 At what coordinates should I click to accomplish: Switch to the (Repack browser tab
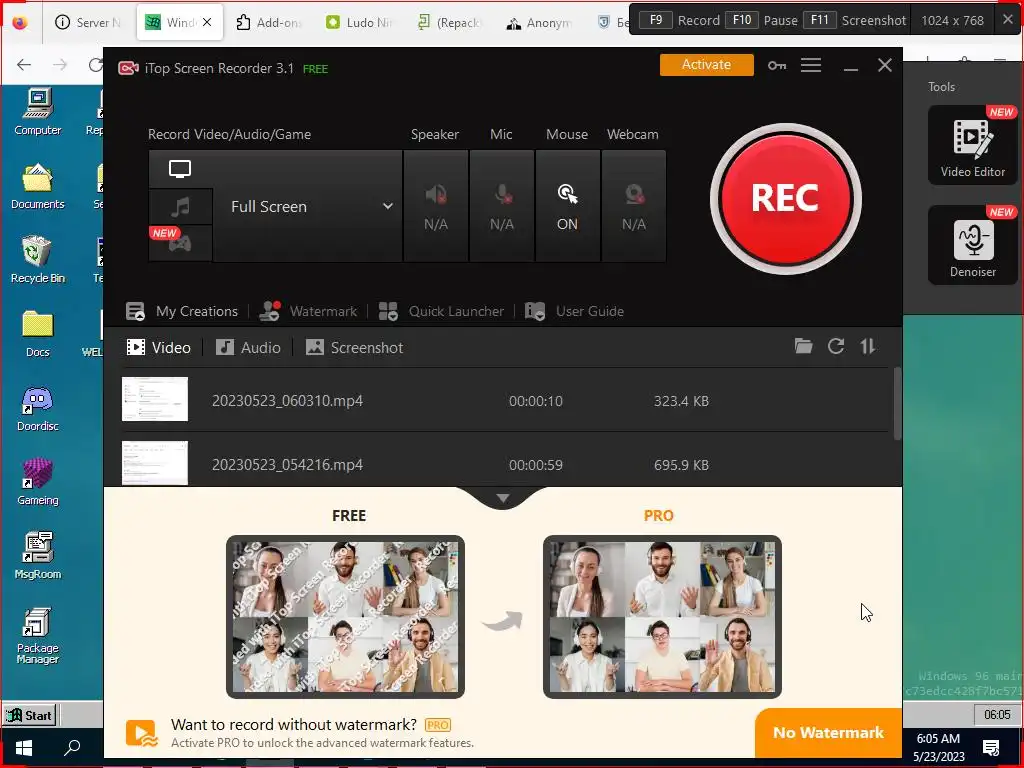click(450, 22)
